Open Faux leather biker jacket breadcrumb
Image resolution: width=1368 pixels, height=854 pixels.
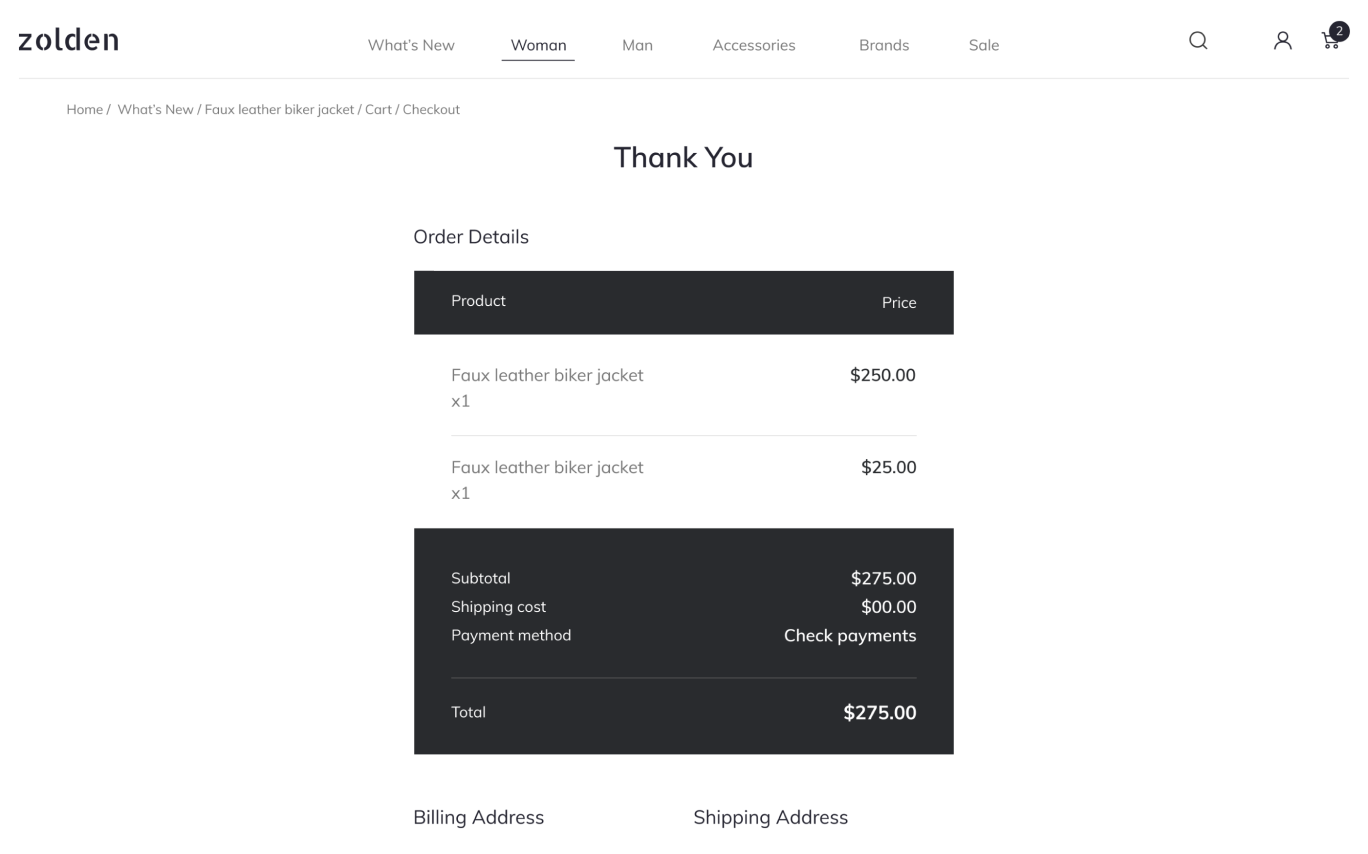[x=279, y=110]
